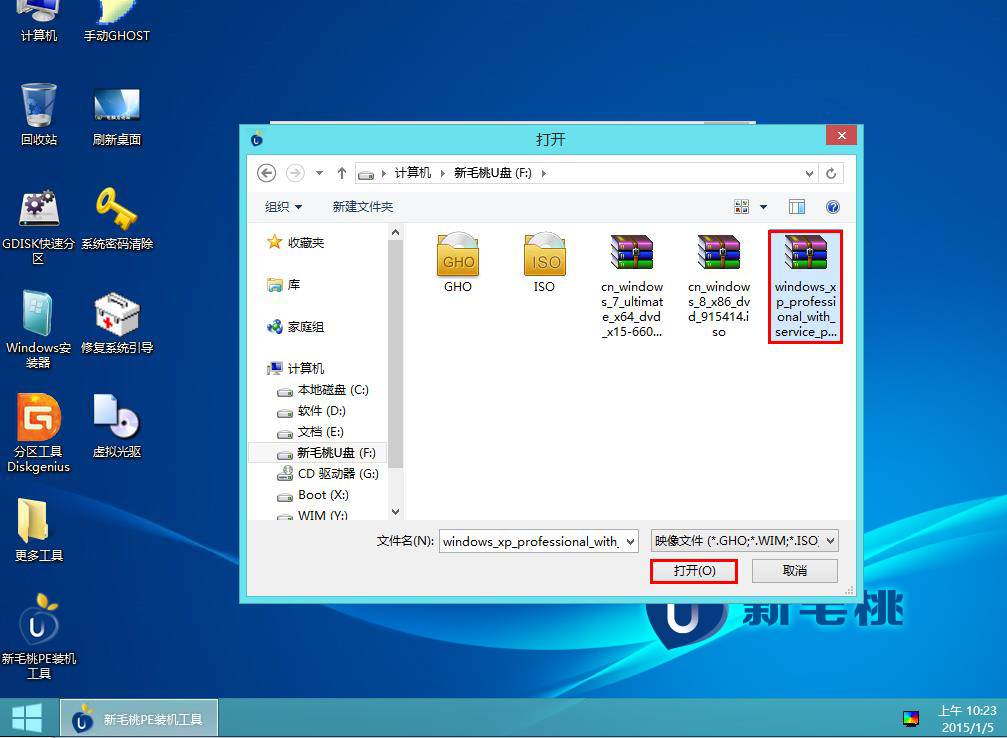1007x738 pixels.
Task: Launch the 手动GHOST desktop shortcut
Action: coord(117,22)
